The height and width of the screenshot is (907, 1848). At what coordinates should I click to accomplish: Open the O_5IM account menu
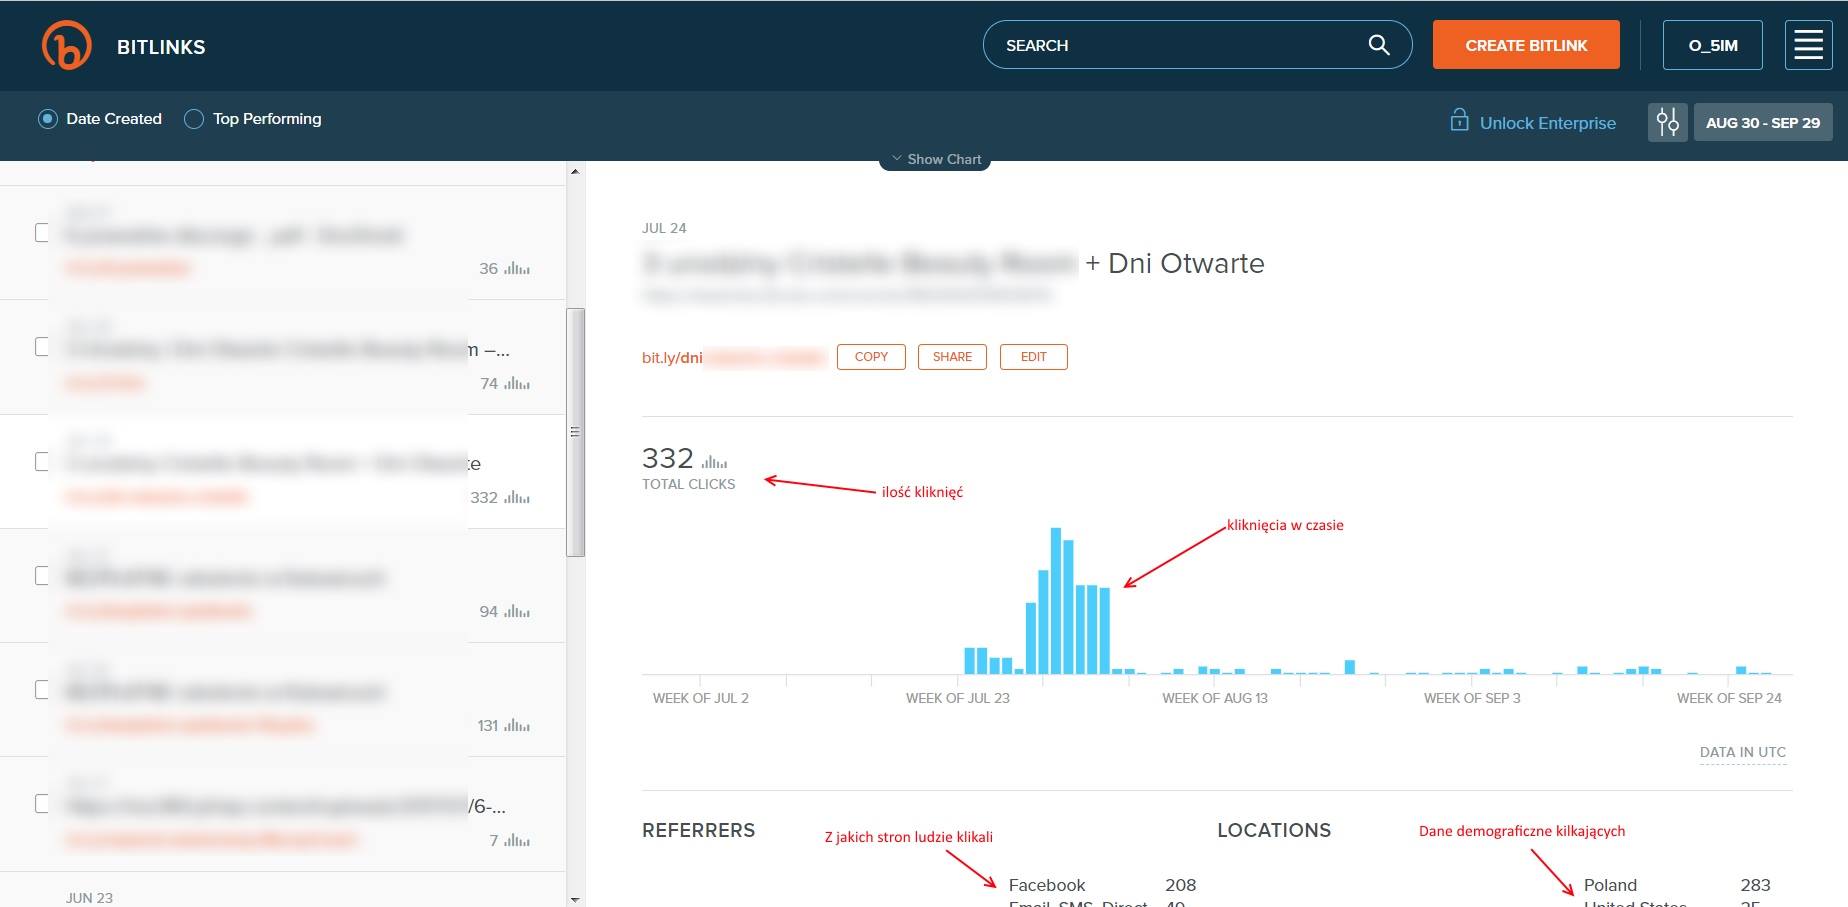pyautogui.click(x=1712, y=45)
